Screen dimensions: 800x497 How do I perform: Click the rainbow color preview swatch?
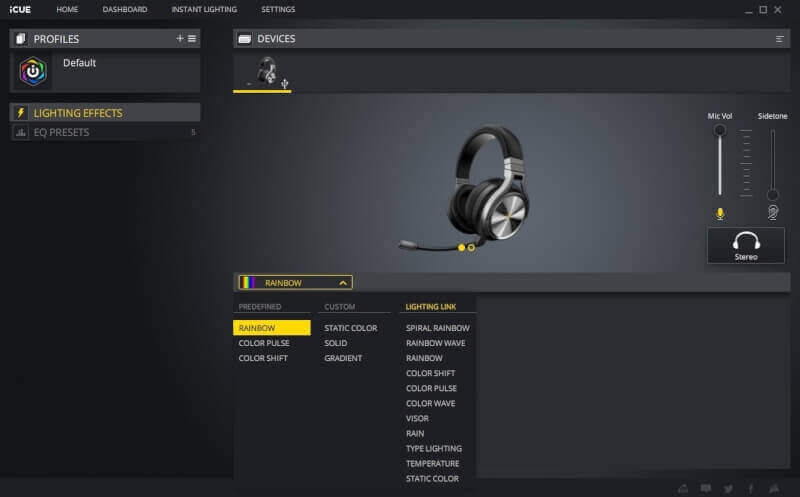(248, 283)
